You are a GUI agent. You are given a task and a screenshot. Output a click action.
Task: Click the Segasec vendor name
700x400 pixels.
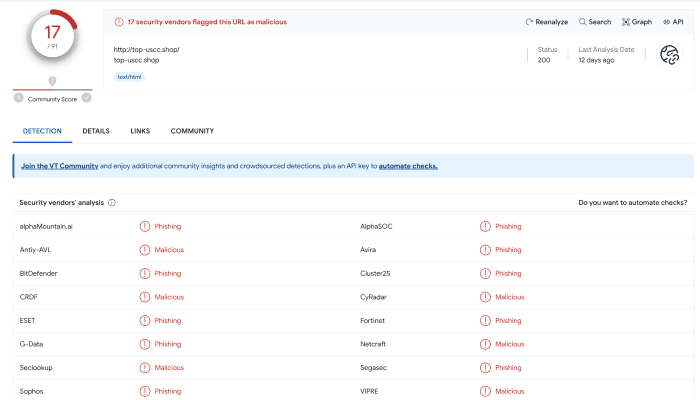pyautogui.click(x=373, y=368)
